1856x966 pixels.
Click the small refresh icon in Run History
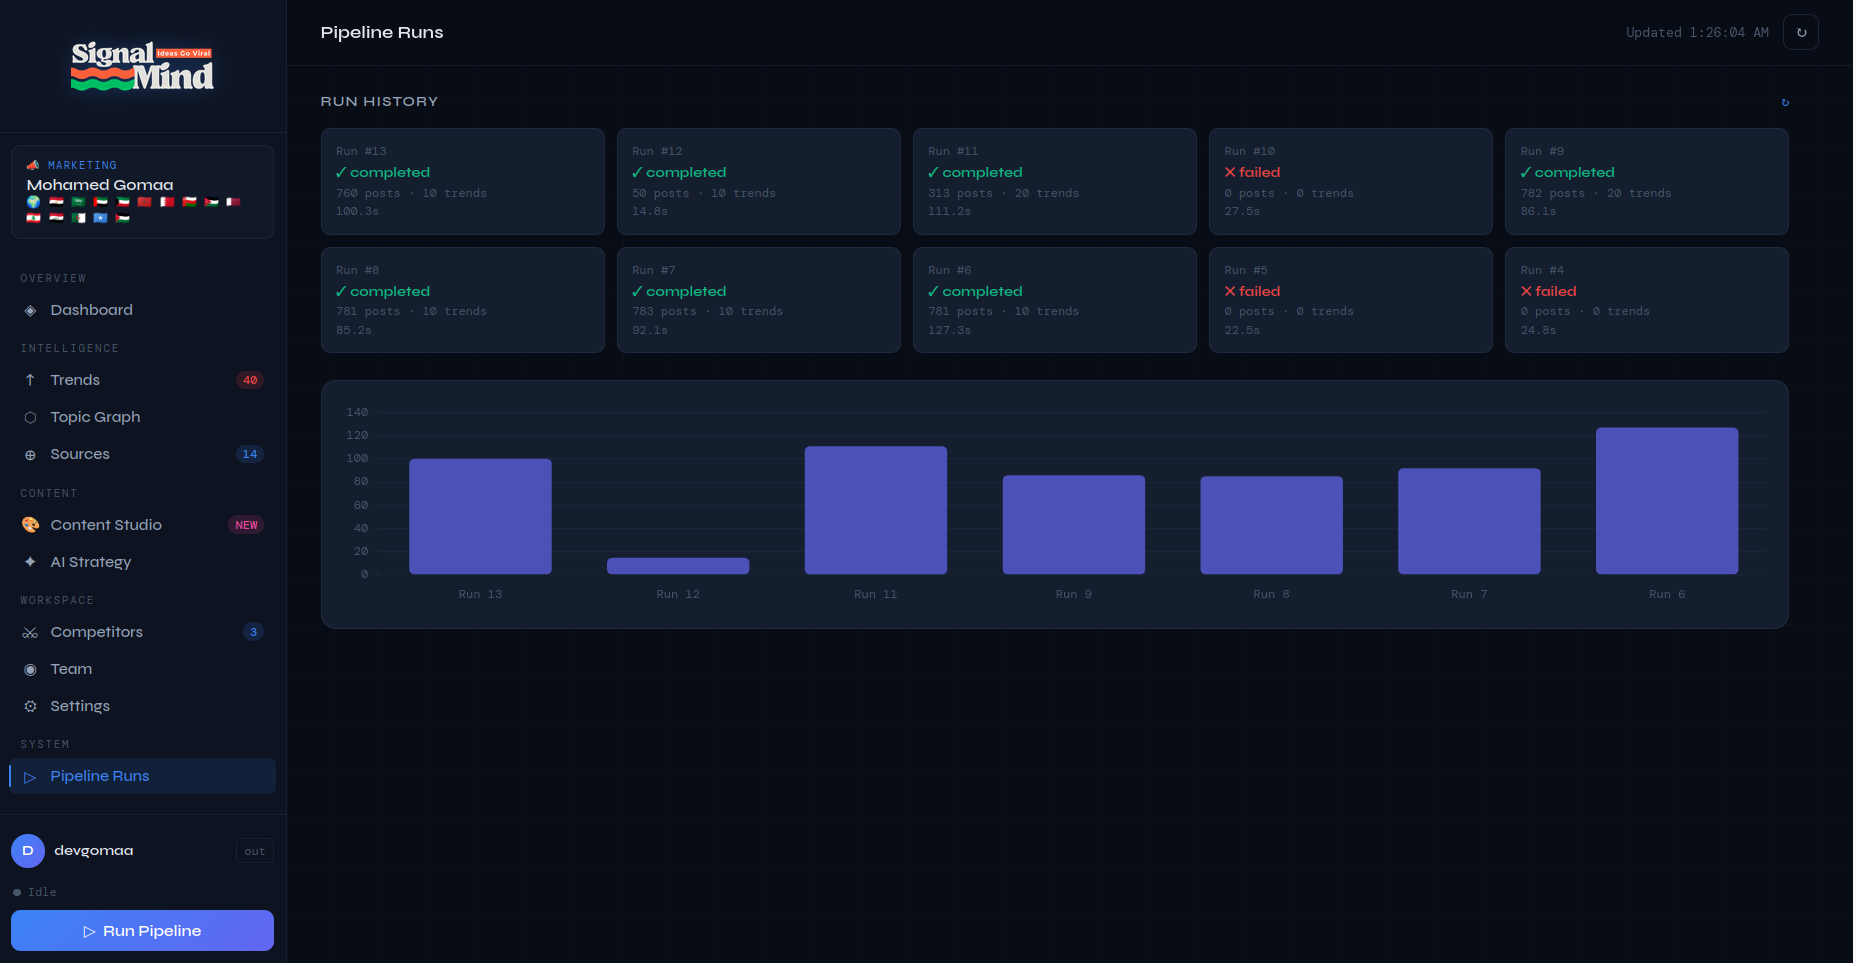point(1787,102)
